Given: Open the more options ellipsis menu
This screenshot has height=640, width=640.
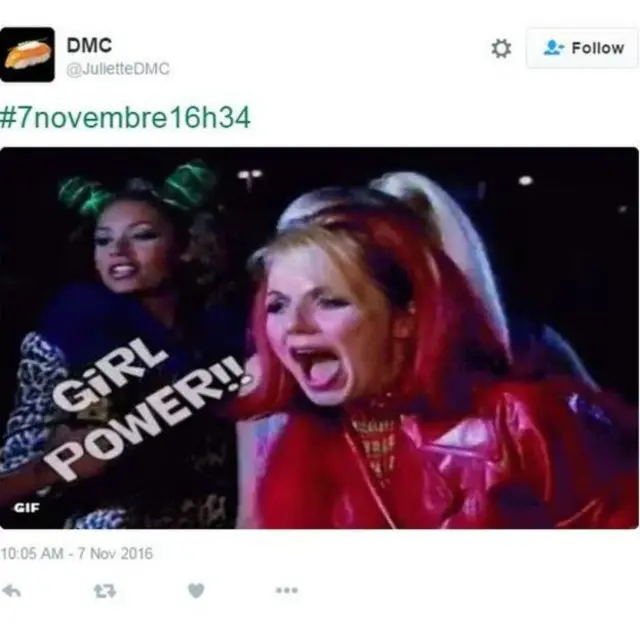Looking at the screenshot, I should (287, 590).
